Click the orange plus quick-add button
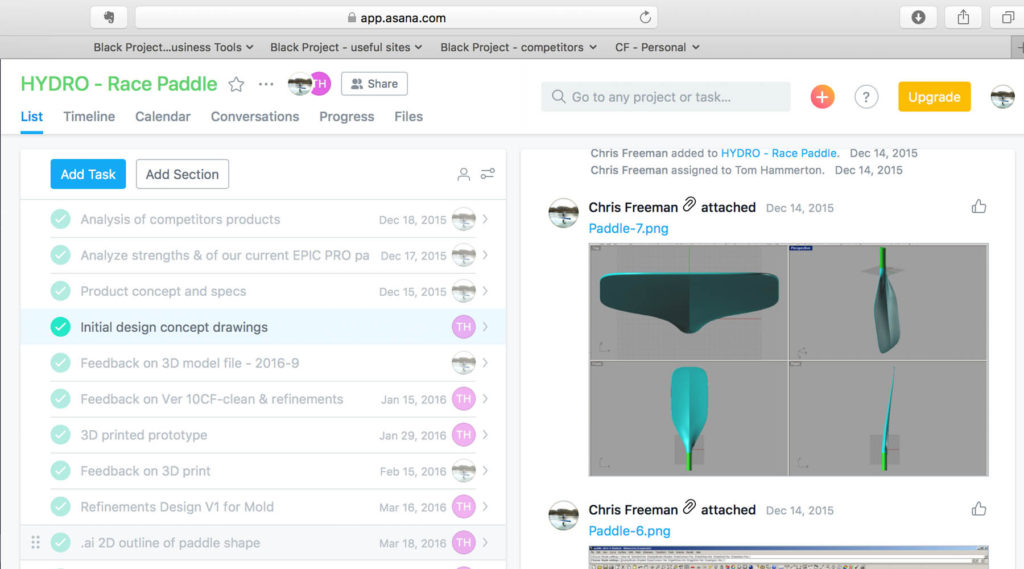The height and width of the screenshot is (569, 1024). pyautogui.click(x=822, y=97)
